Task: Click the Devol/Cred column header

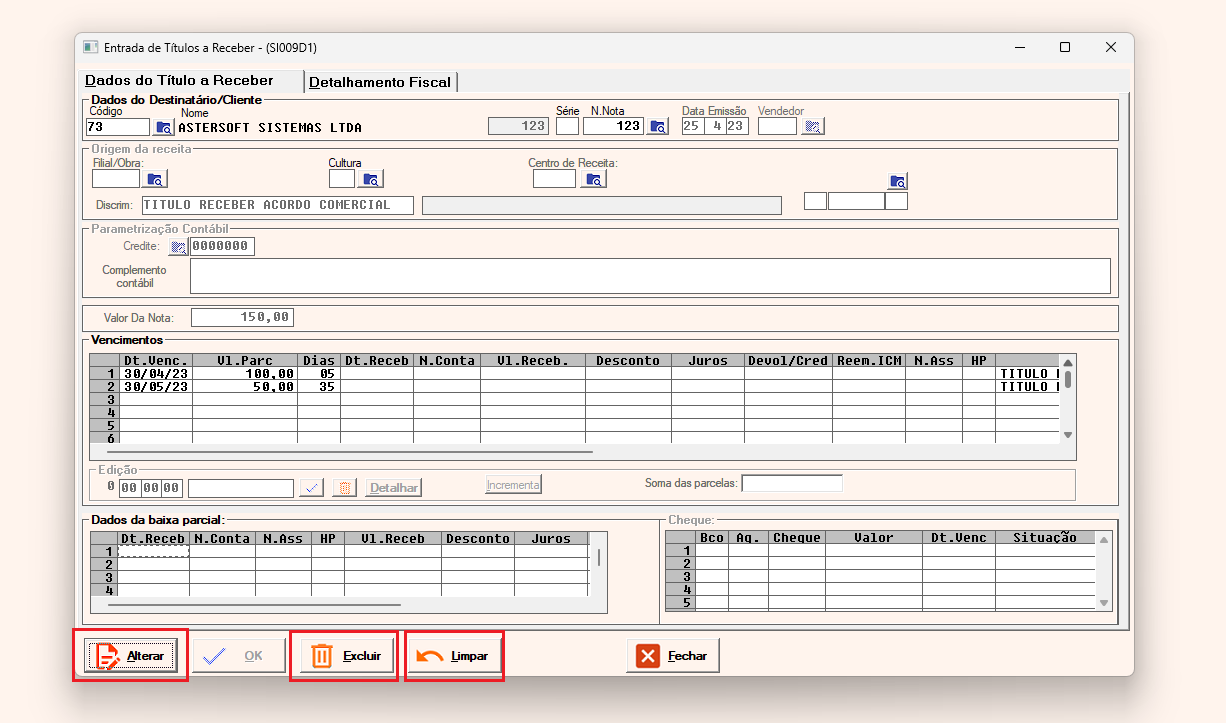Action: 788,360
